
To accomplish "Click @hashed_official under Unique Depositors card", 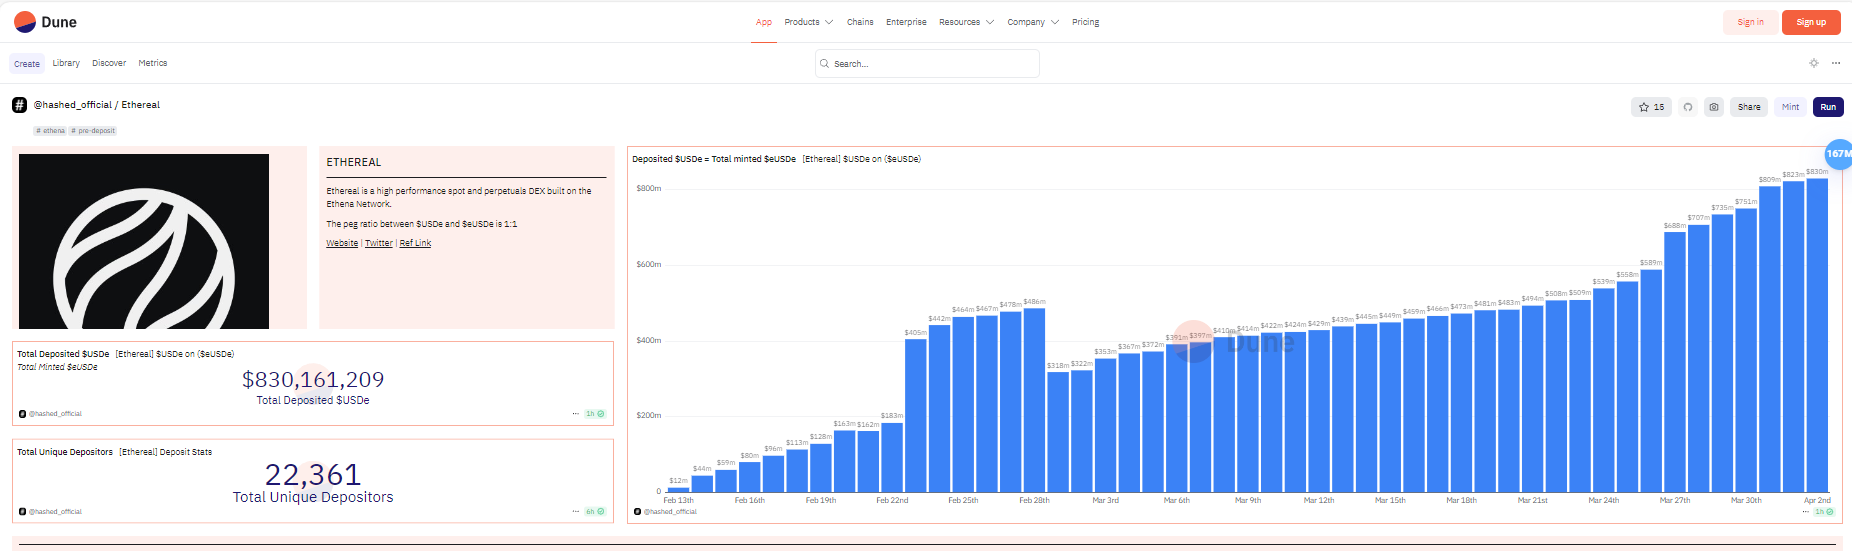I will (55, 511).
